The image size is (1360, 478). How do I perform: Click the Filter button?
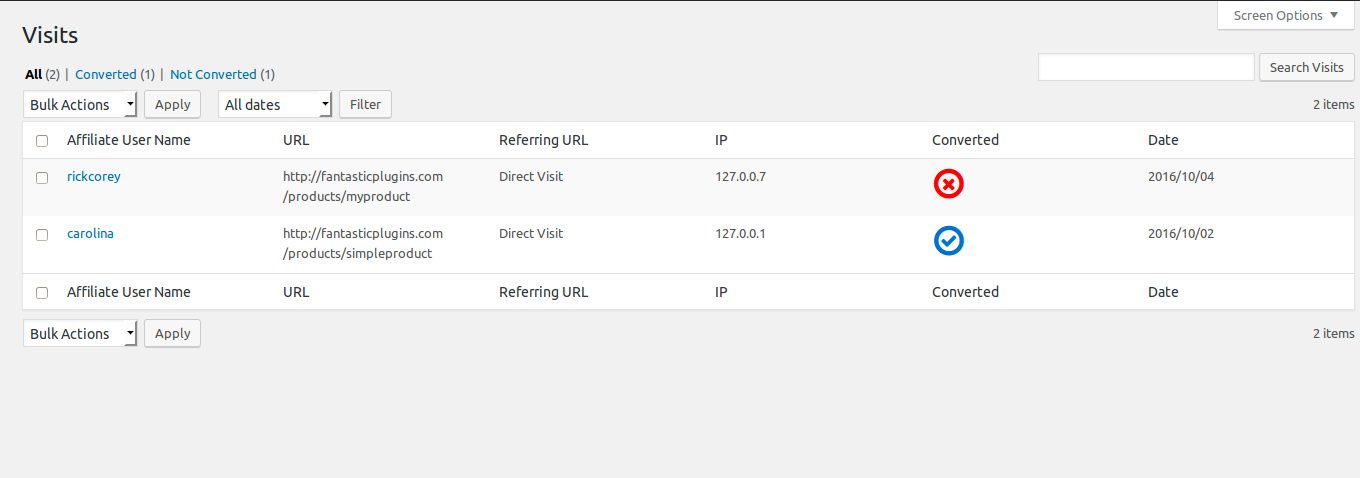[365, 104]
